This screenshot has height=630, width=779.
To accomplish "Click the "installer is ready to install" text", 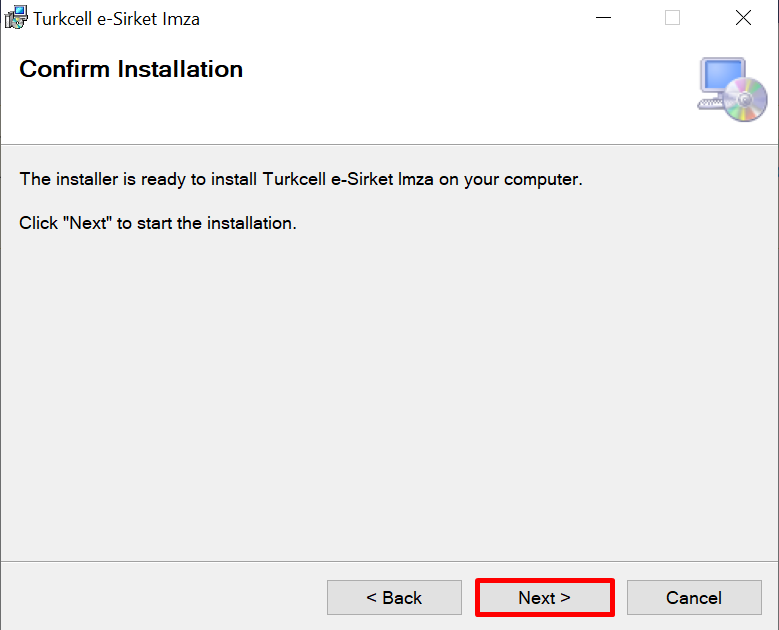I will [x=301, y=179].
